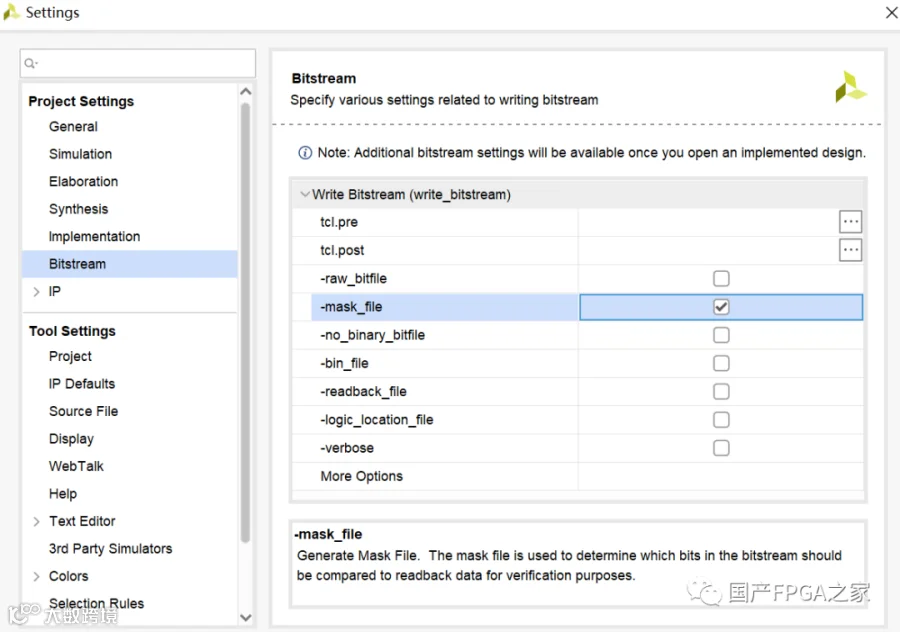Viewport: 900px width, 632px height.
Task: Enable the -logic_location_file checkbox
Action: coord(721,420)
